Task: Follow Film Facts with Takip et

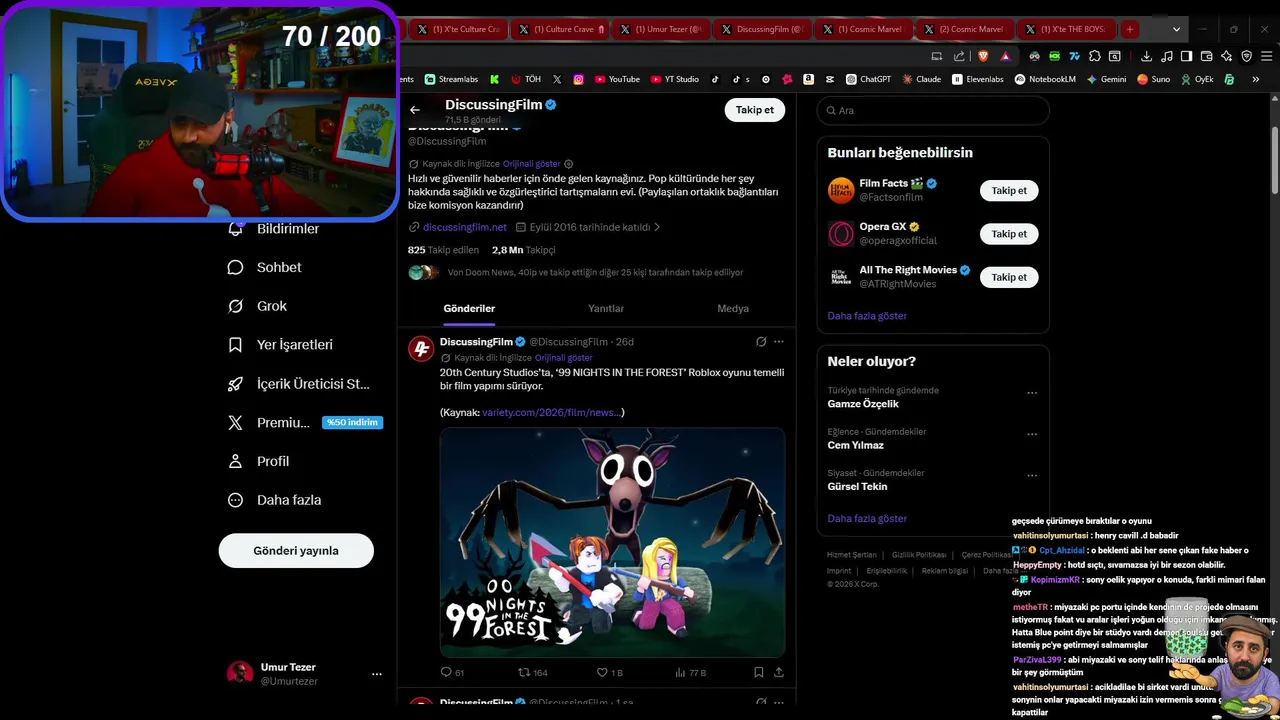Action: click(1009, 190)
